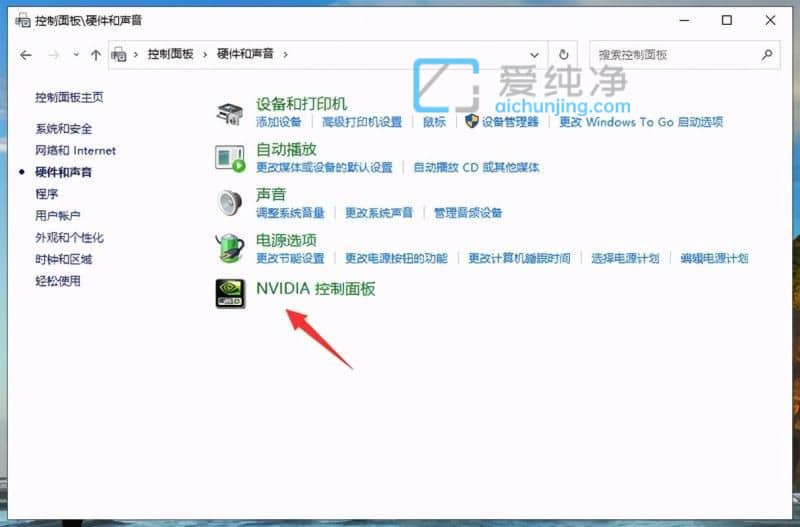Click 高级打印机设置 link
Screen dimensions: 800x527
tap(362, 122)
